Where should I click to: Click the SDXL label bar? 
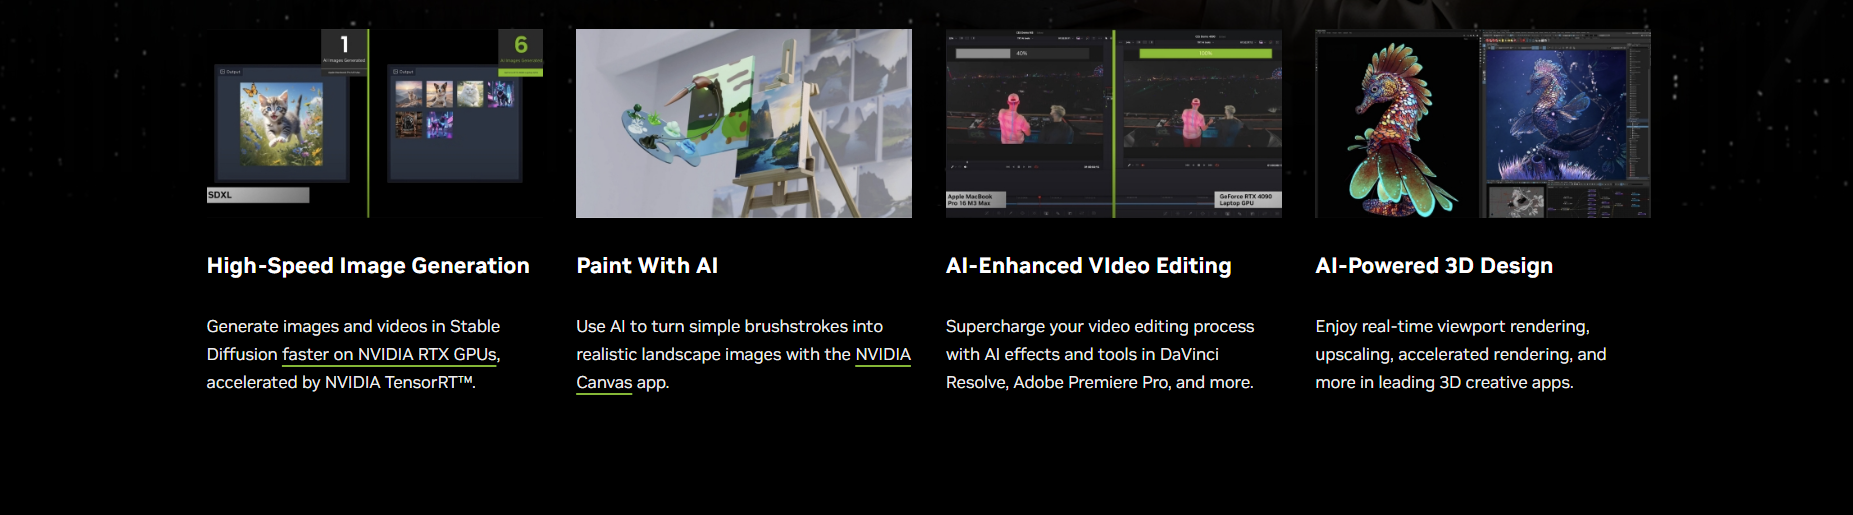tap(257, 195)
